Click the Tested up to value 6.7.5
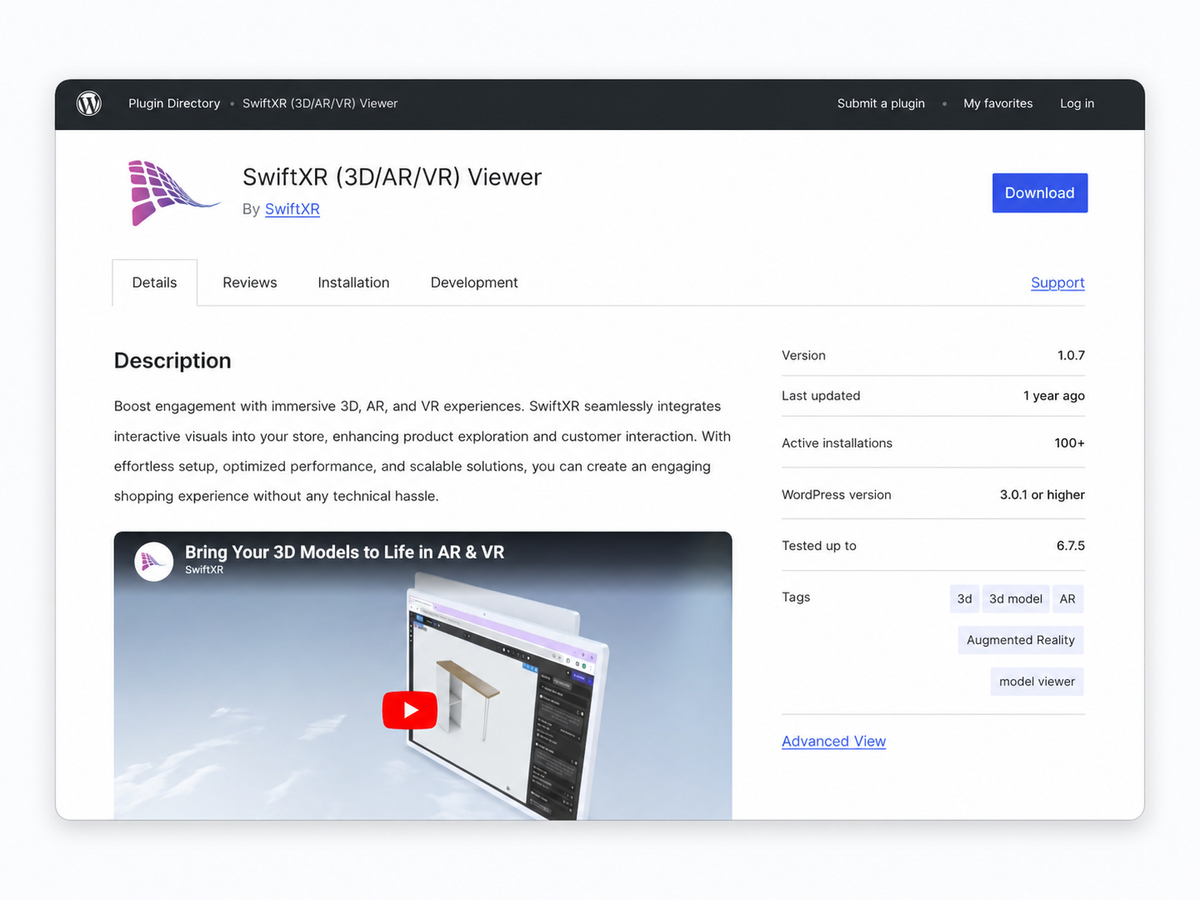Screen dimensions: 1200x900 (1071, 546)
